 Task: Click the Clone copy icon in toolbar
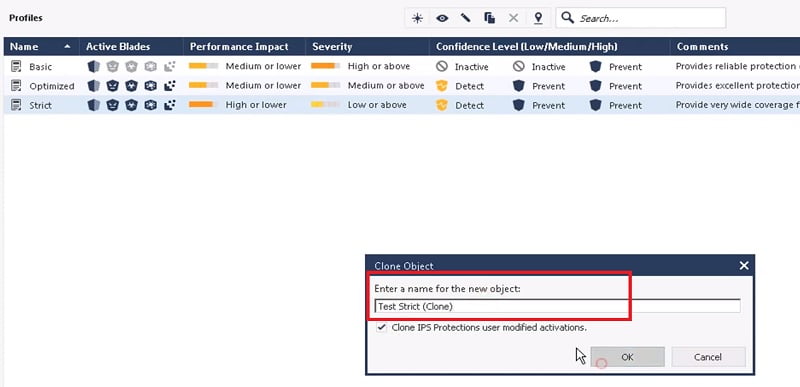(489, 18)
